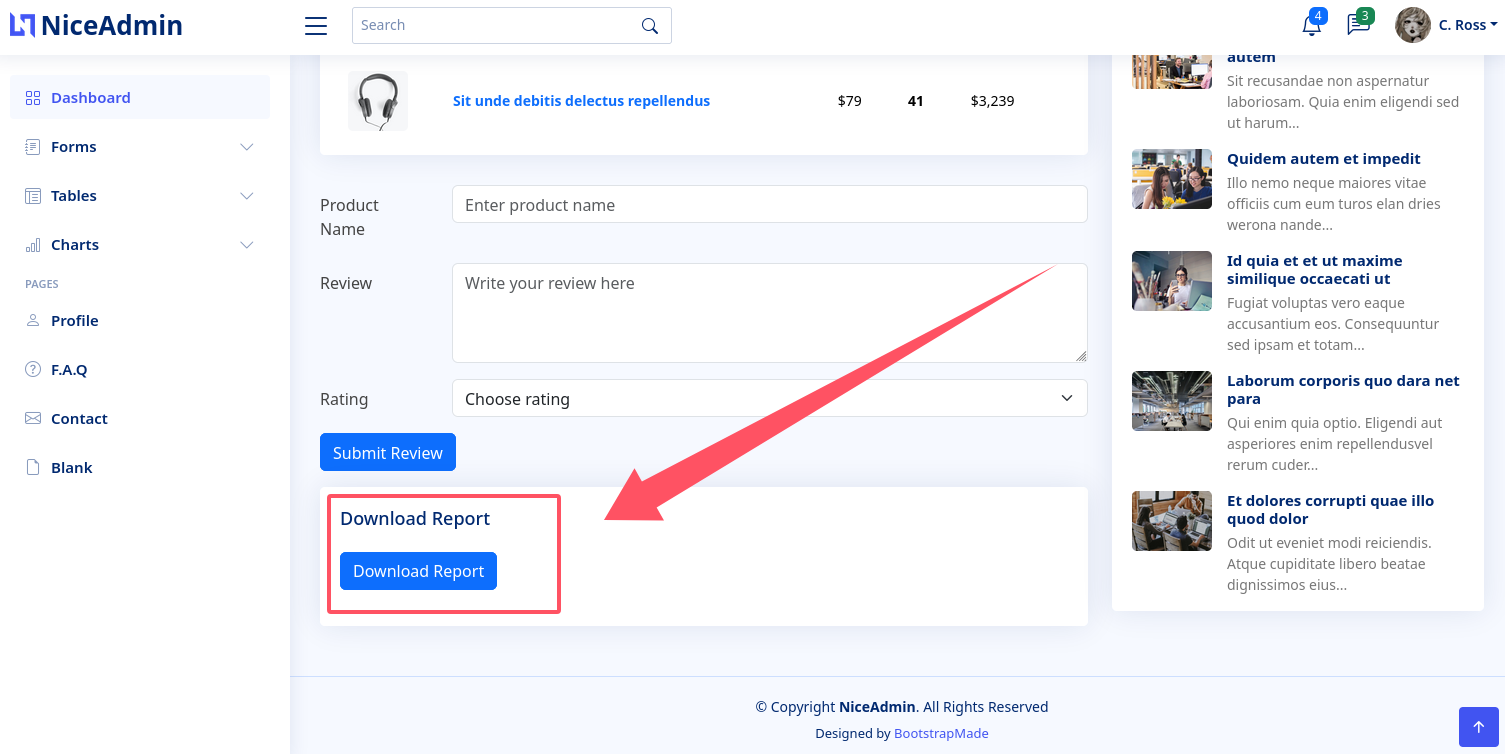The width and height of the screenshot is (1505, 754).
Task: Toggle the sidebar with the hamburger icon
Action: [x=316, y=26]
